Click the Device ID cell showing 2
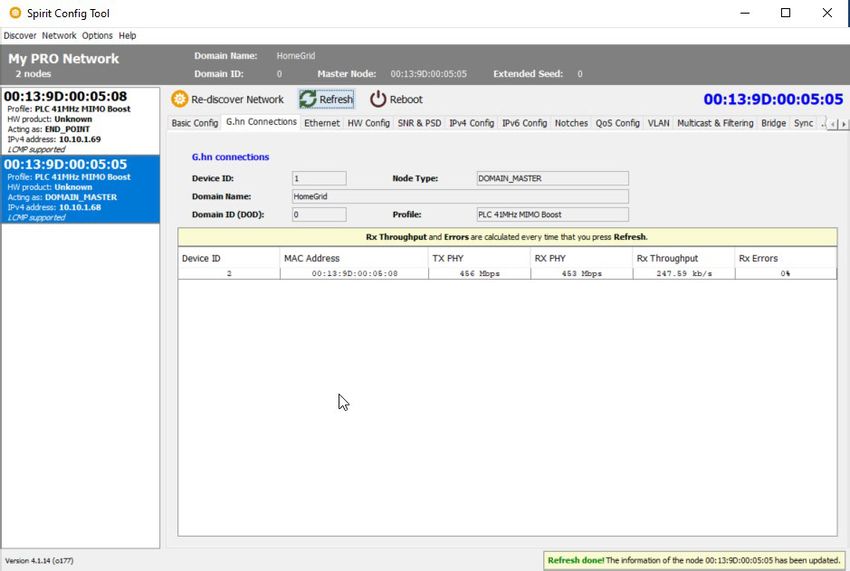This screenshot has height=571, width=850. pyautogui.click(x=229, y=274)
